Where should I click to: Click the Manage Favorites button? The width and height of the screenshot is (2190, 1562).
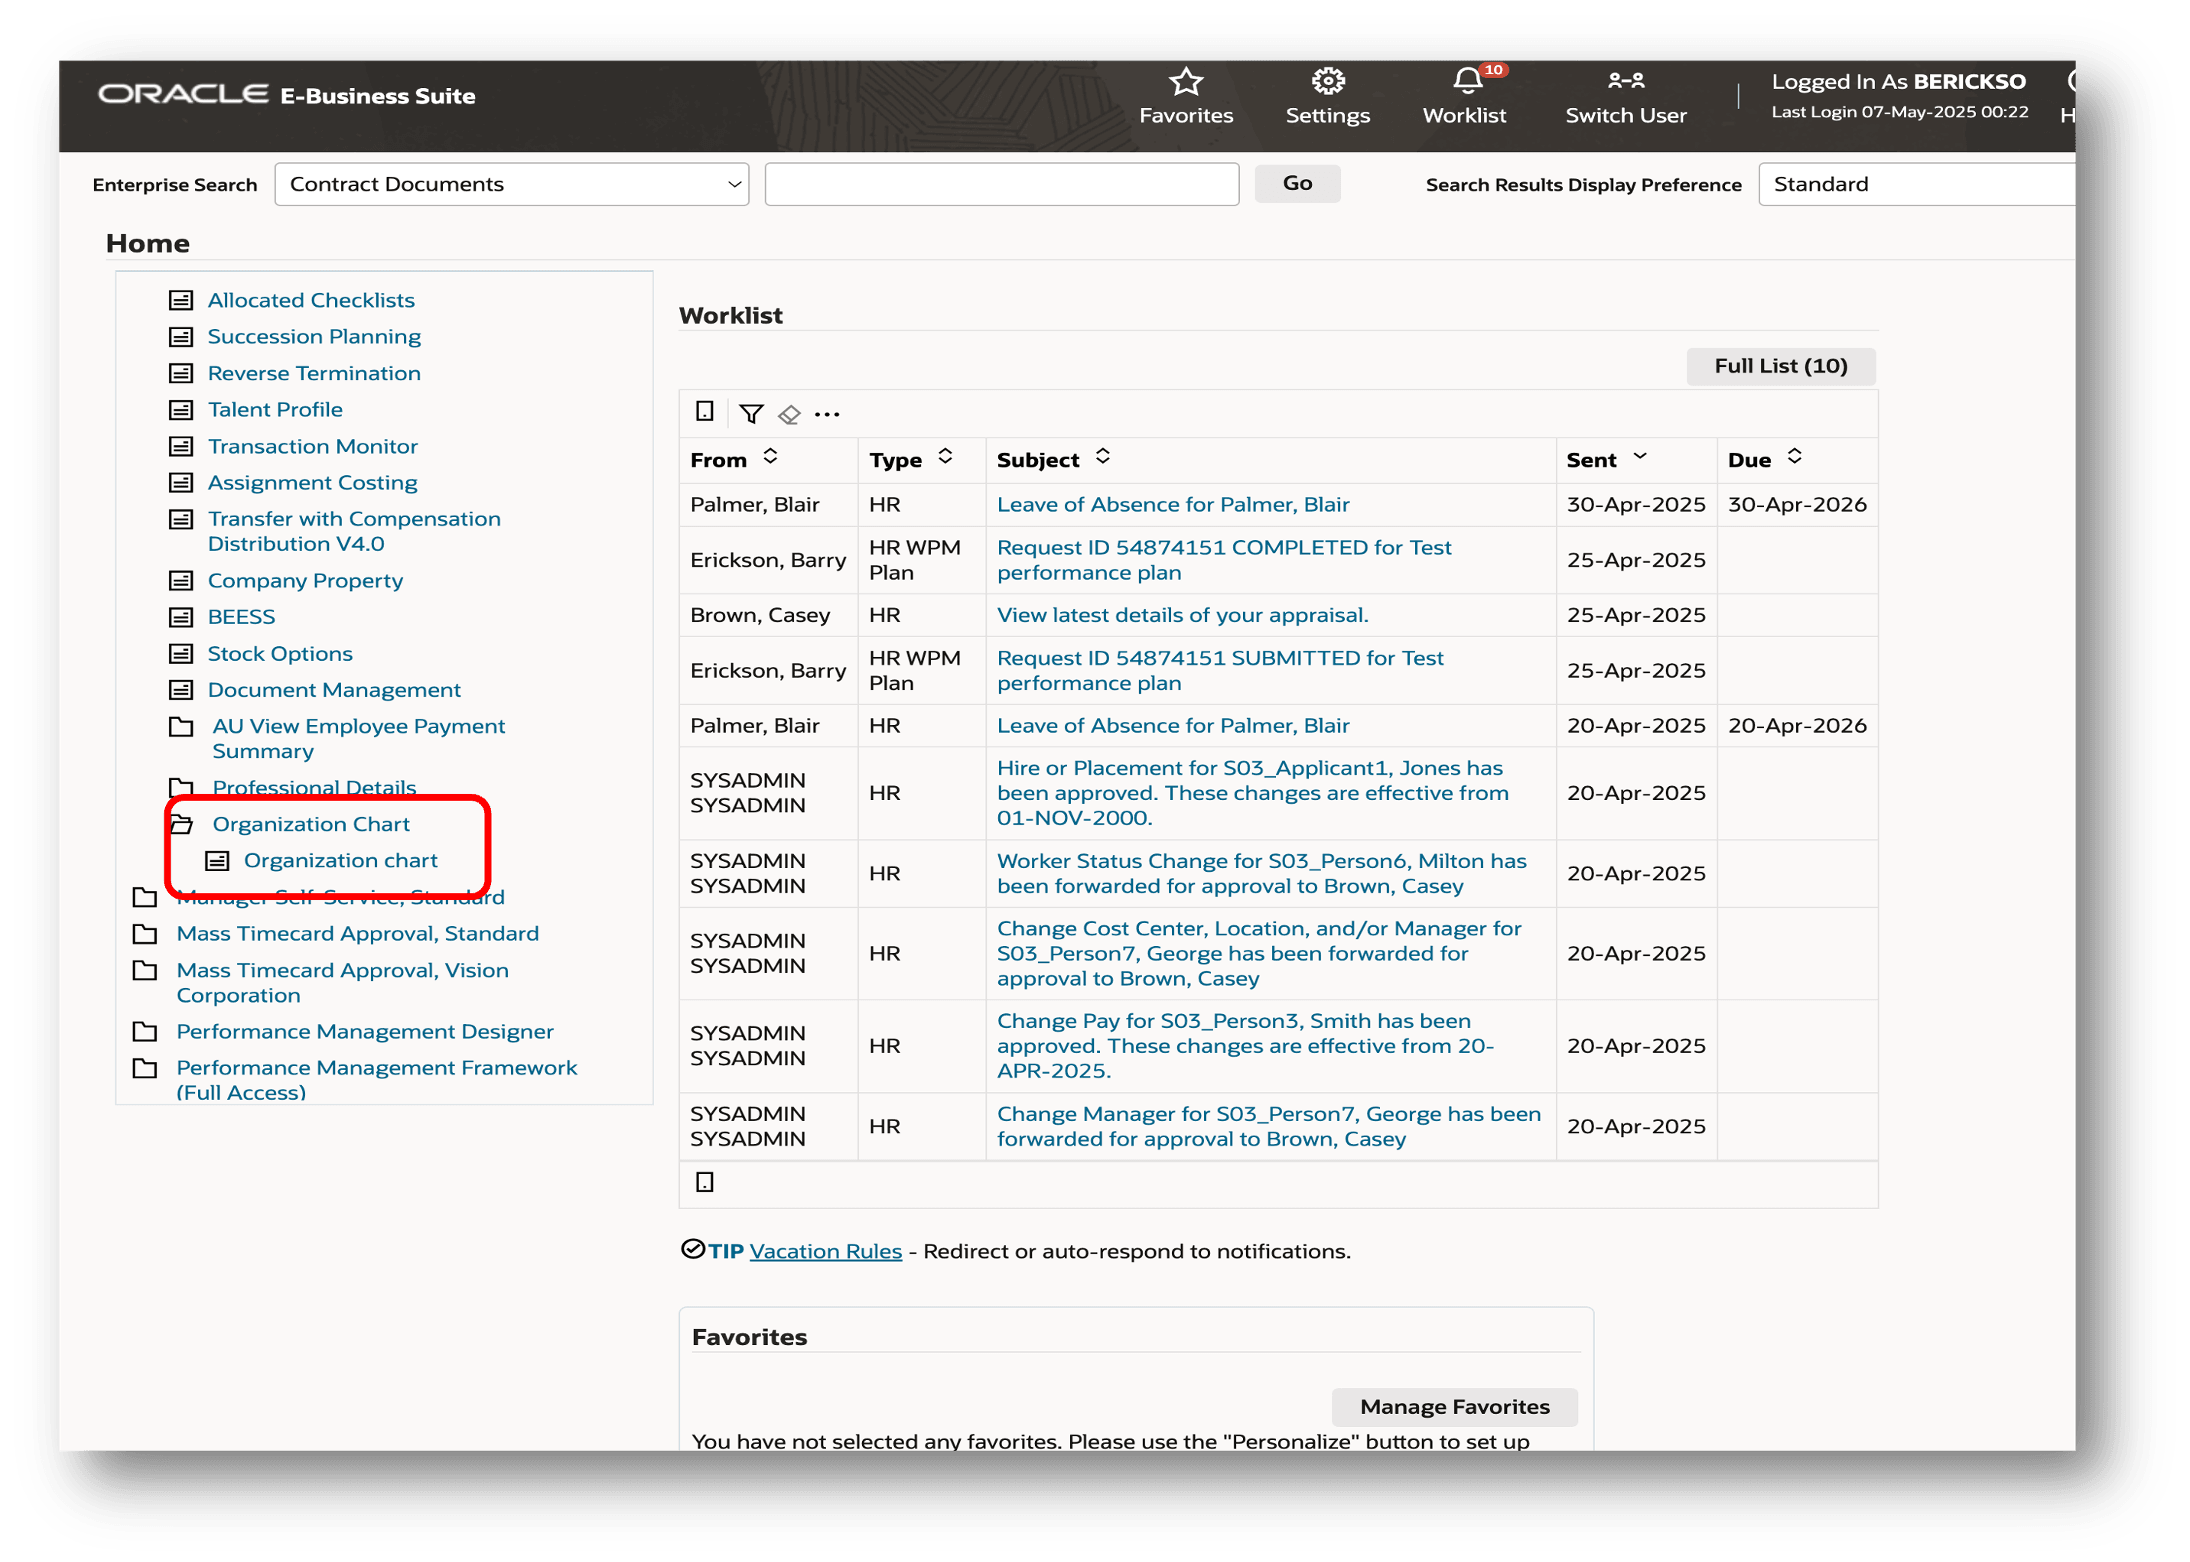tap(1453, 1407)
